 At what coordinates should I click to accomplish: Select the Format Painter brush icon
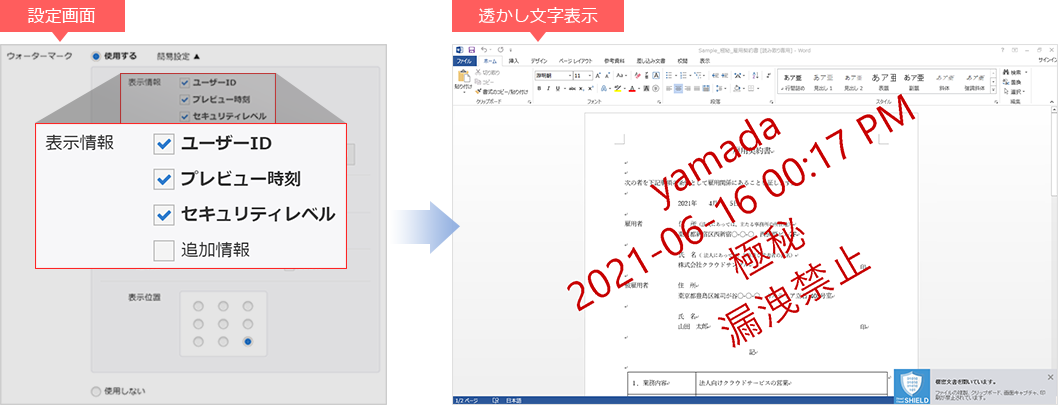click(x=478, y=90)
